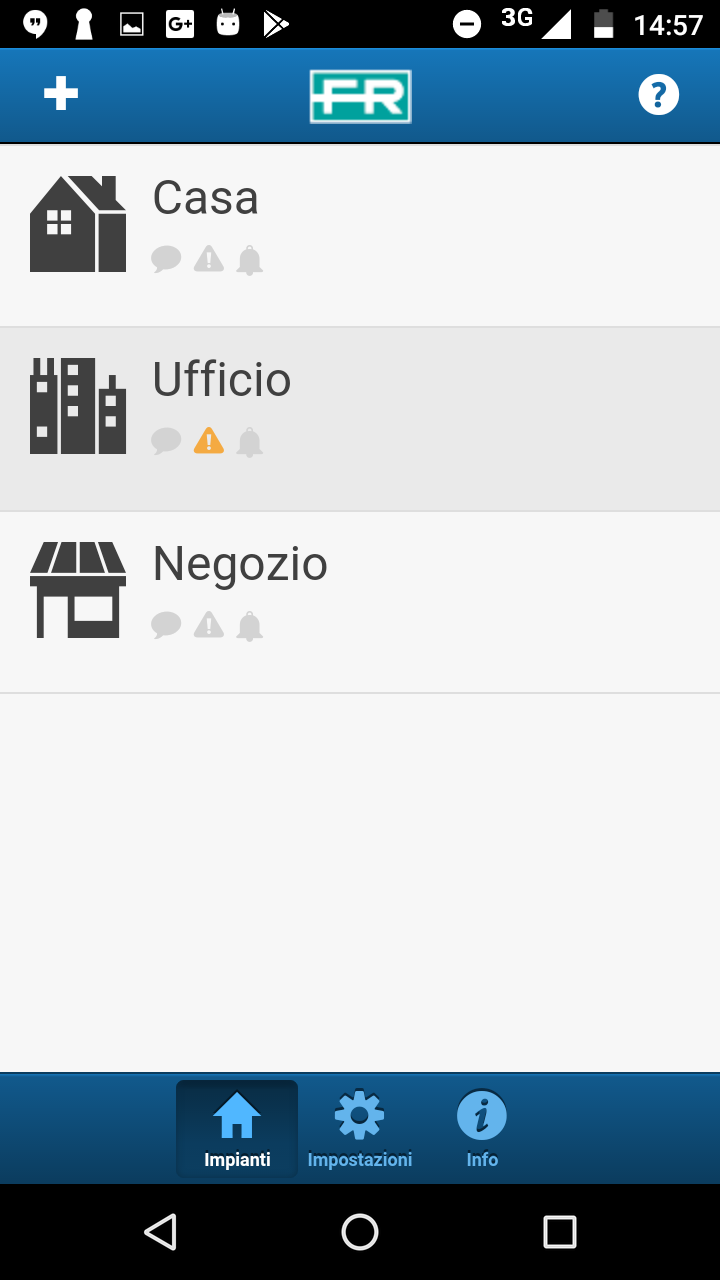Tap the bell icon under Ufficio

point(249,442)
